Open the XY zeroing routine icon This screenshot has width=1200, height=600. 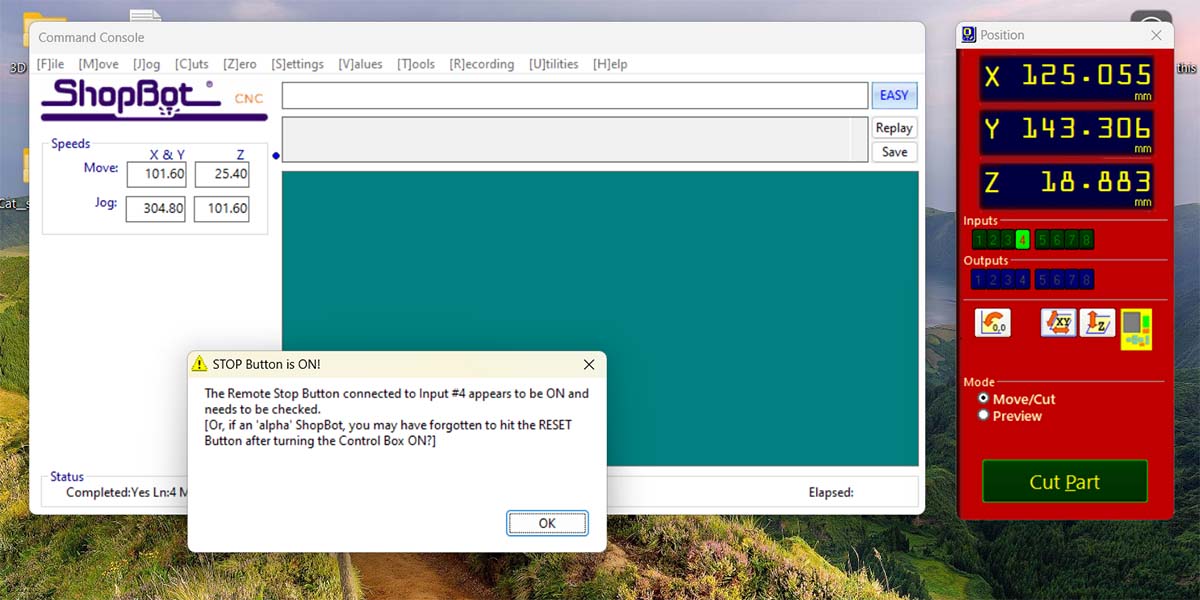[x=1059, y=322]
